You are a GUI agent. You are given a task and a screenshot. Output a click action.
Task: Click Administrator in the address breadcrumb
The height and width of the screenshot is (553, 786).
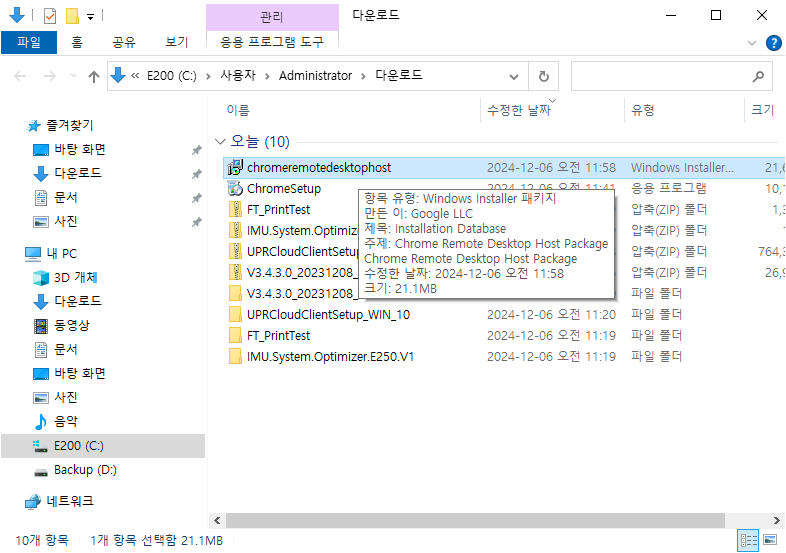(315, 76)
